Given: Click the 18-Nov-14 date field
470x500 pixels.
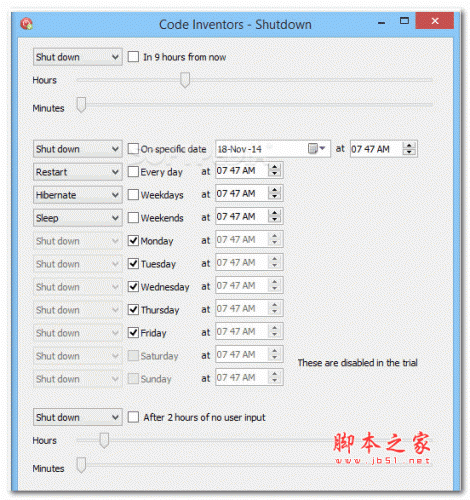Looking at the screenshot, I should [273, 149].
